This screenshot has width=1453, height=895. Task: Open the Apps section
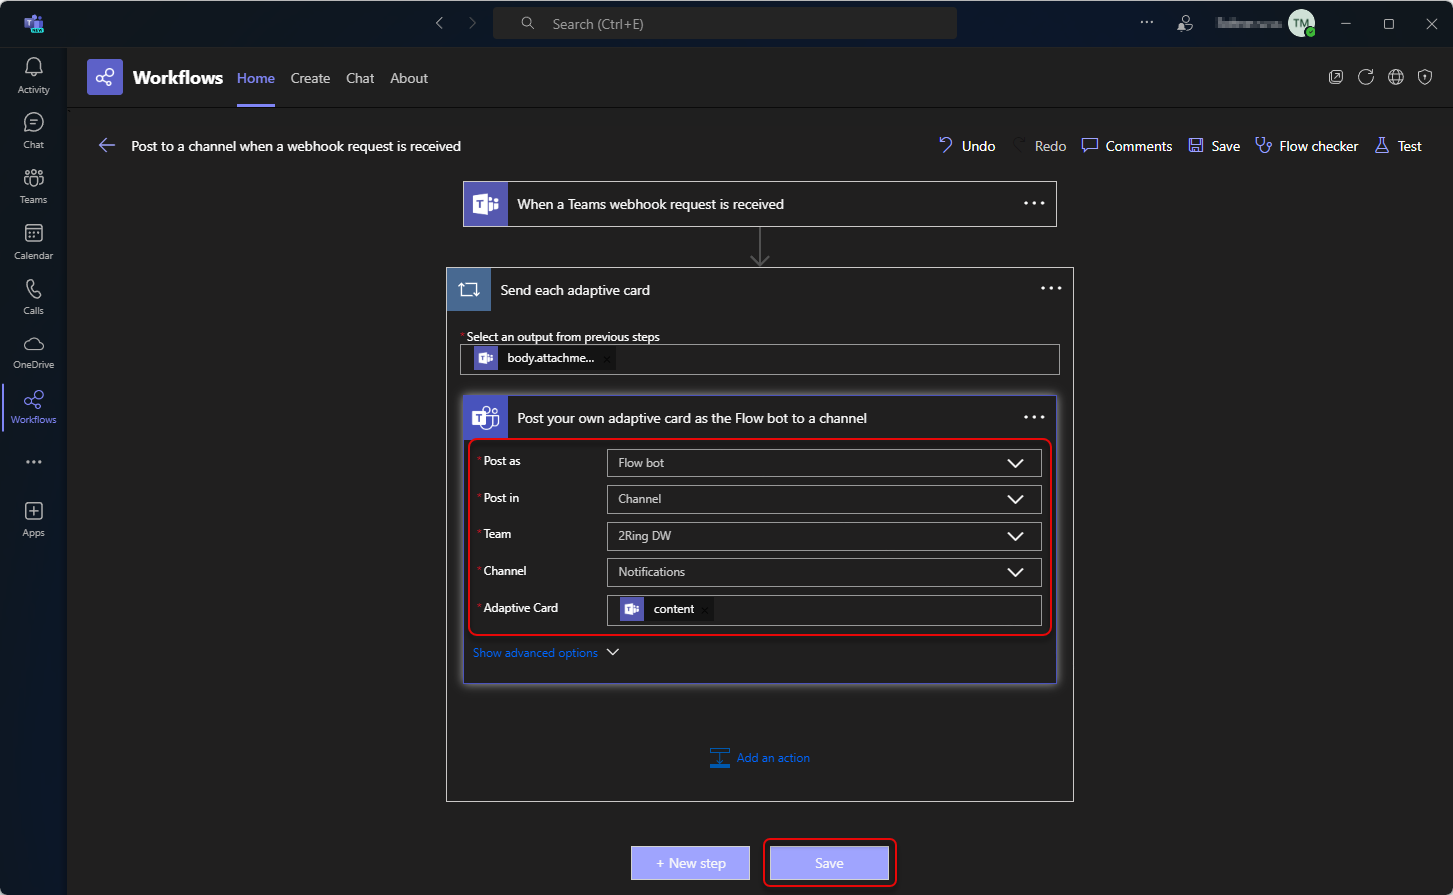point(33,516)
